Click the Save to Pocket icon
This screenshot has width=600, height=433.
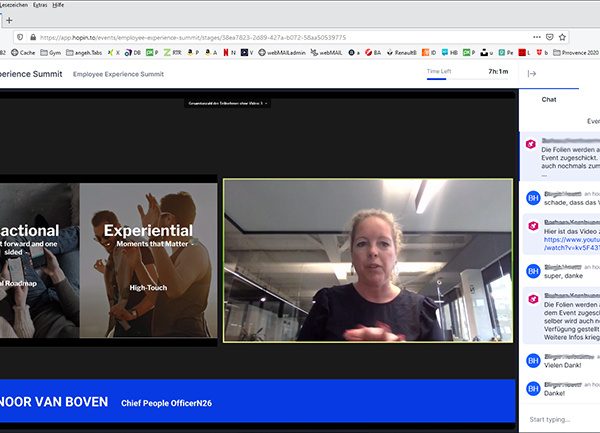[x=549, y=37]
